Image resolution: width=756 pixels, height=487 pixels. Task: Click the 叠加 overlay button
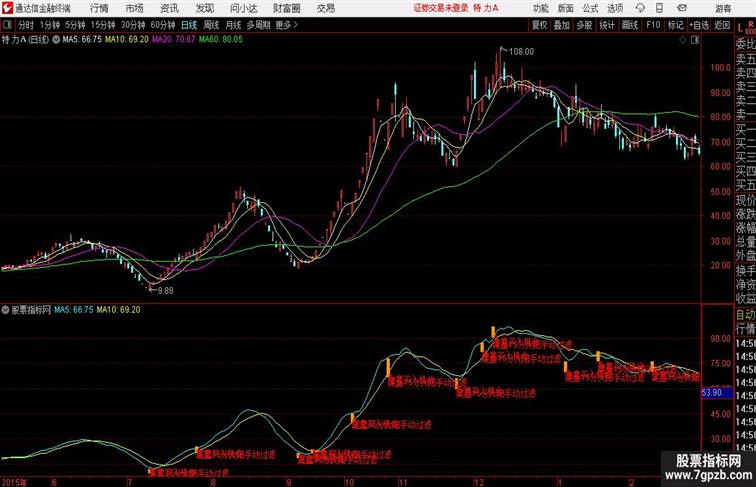[x=562, y=25]
